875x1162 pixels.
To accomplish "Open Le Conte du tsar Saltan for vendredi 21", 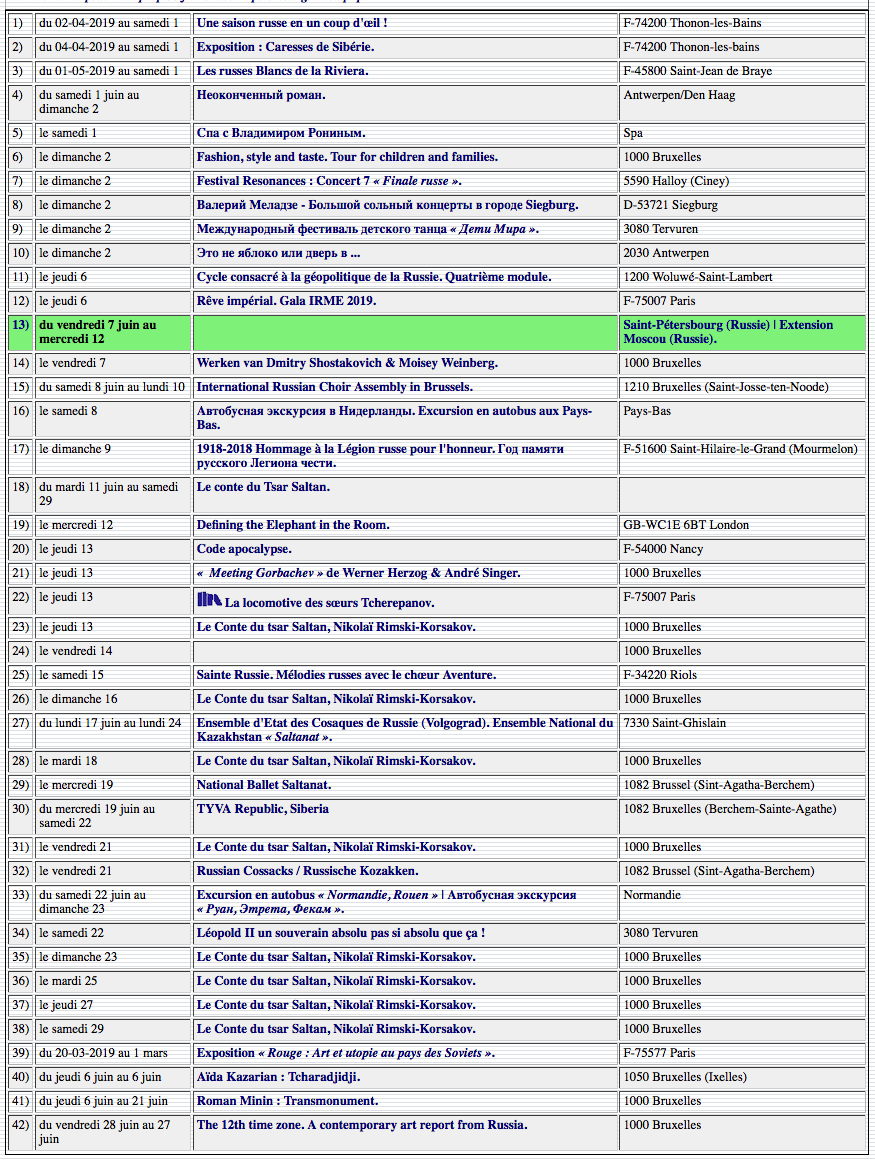I will click(x=336, y=847).
